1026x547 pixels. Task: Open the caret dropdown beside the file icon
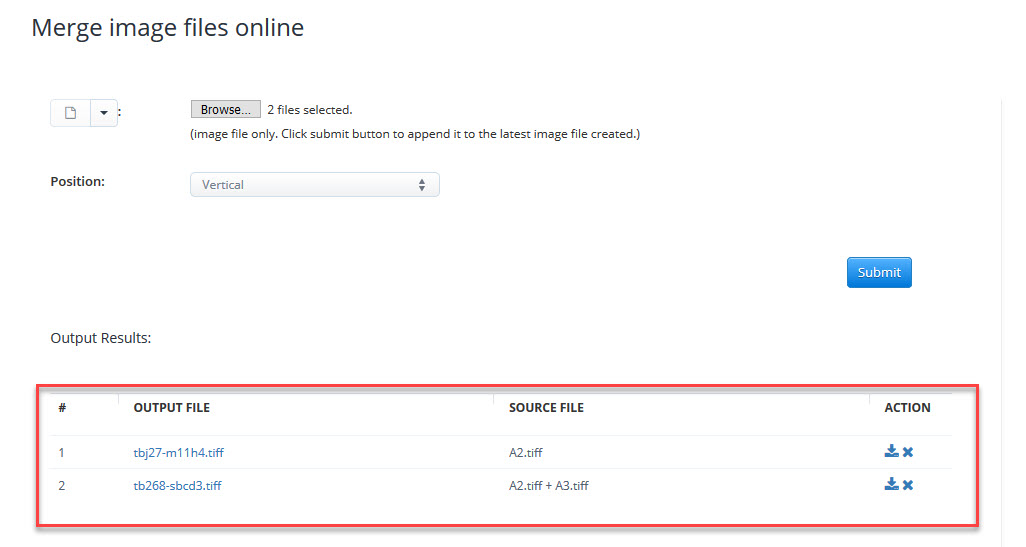[x=104, y=113]
